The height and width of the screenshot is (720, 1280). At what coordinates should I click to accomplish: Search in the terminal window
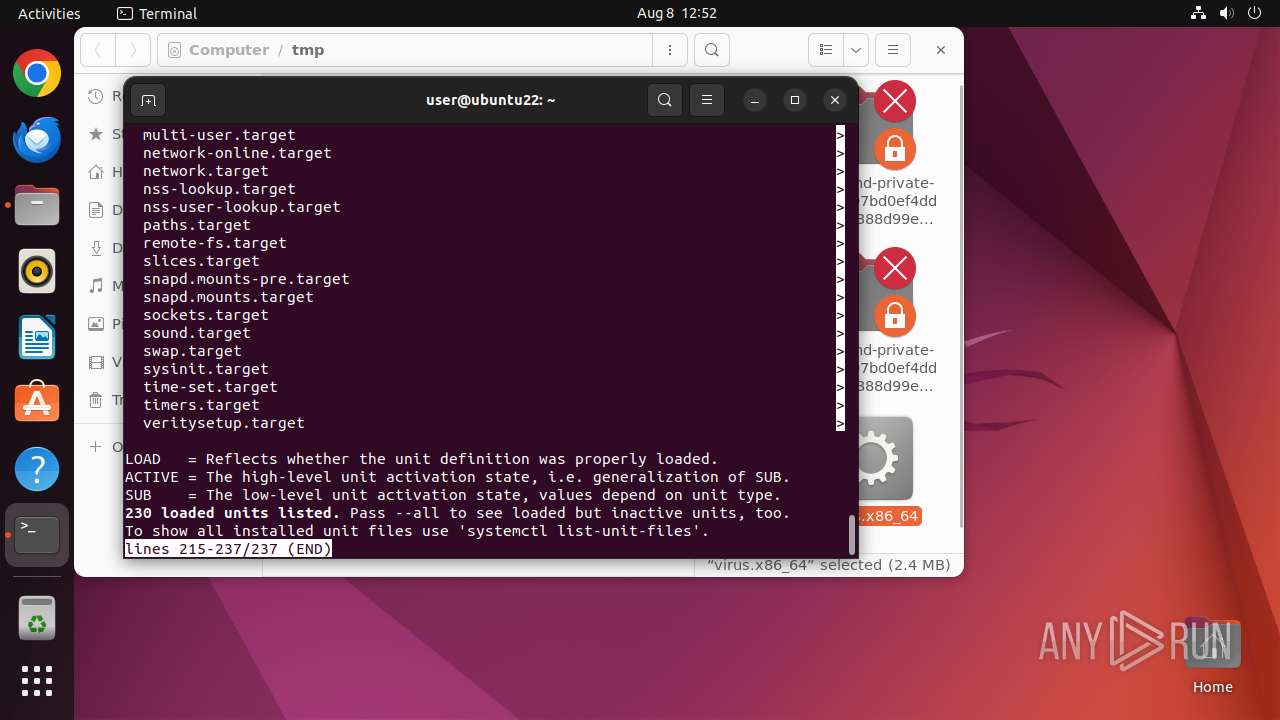coord(665,100)
